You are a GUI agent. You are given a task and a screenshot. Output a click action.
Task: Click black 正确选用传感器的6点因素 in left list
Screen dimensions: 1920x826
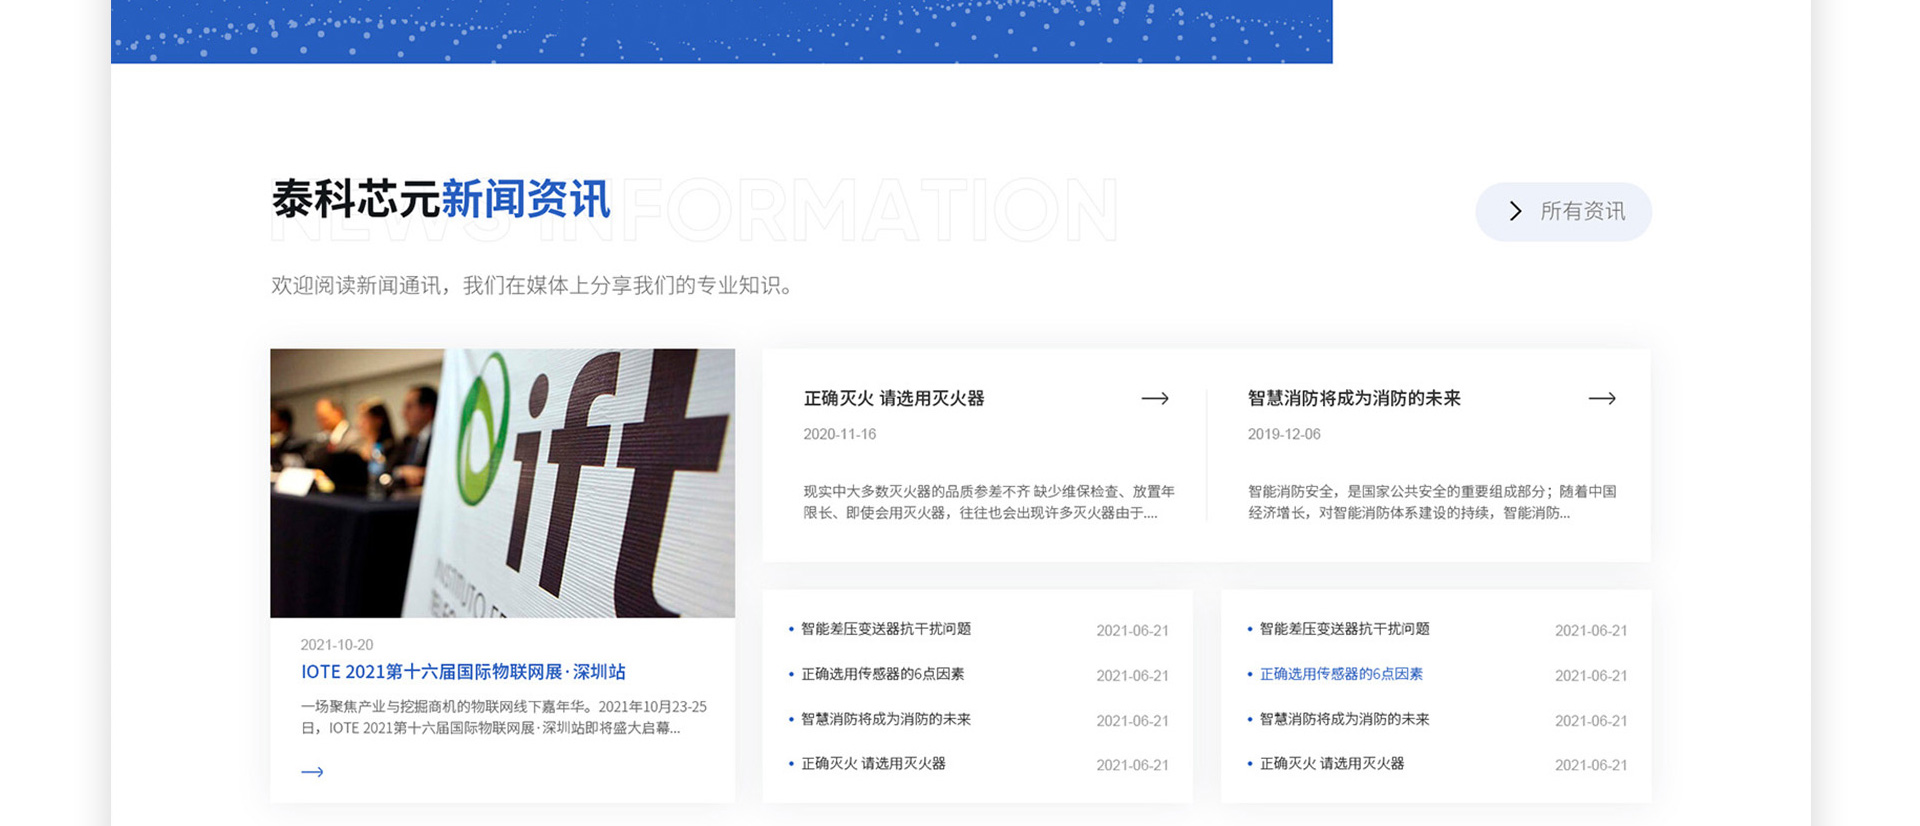coord(882,674)
